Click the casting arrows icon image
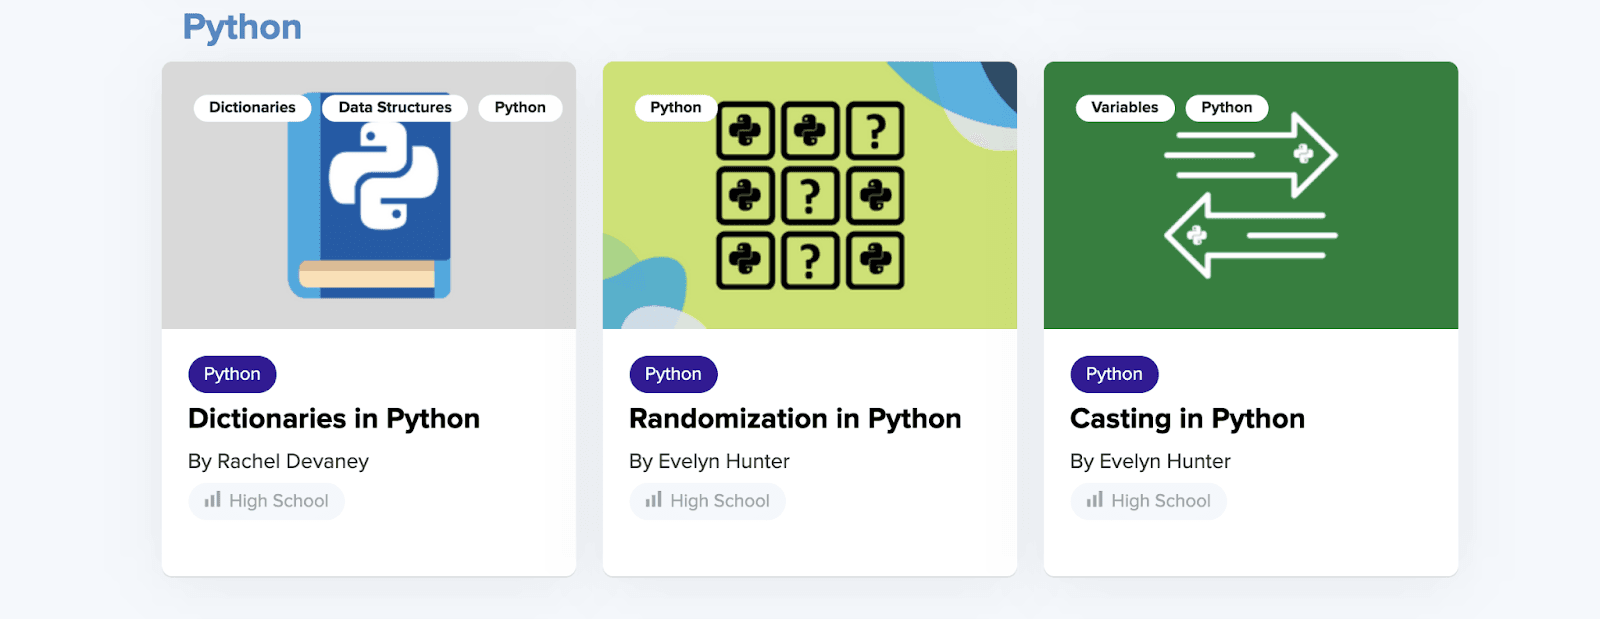Screen dimensions: 1600x619 click(1251, 197)
